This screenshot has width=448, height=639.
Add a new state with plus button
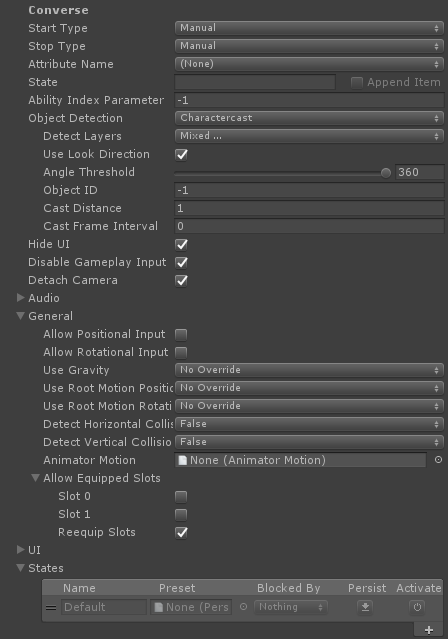[x=428, y=630]
